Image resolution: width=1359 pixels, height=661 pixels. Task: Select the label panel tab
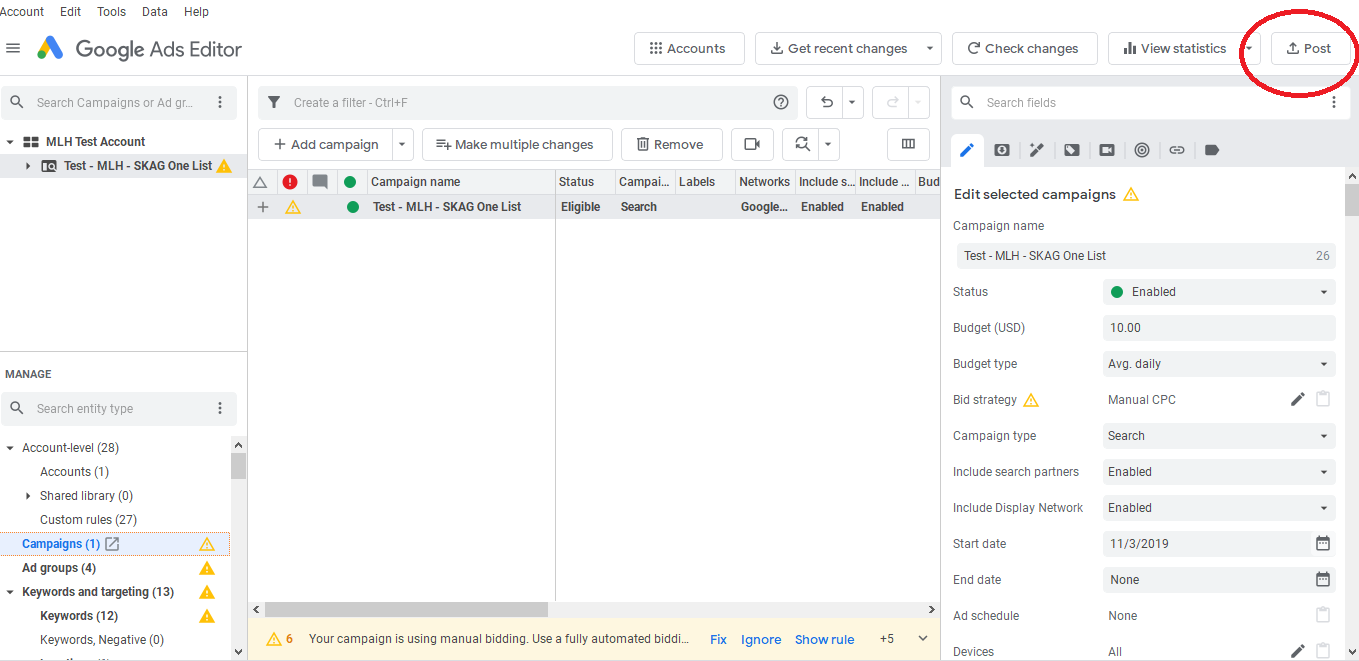coord(1212,150)
